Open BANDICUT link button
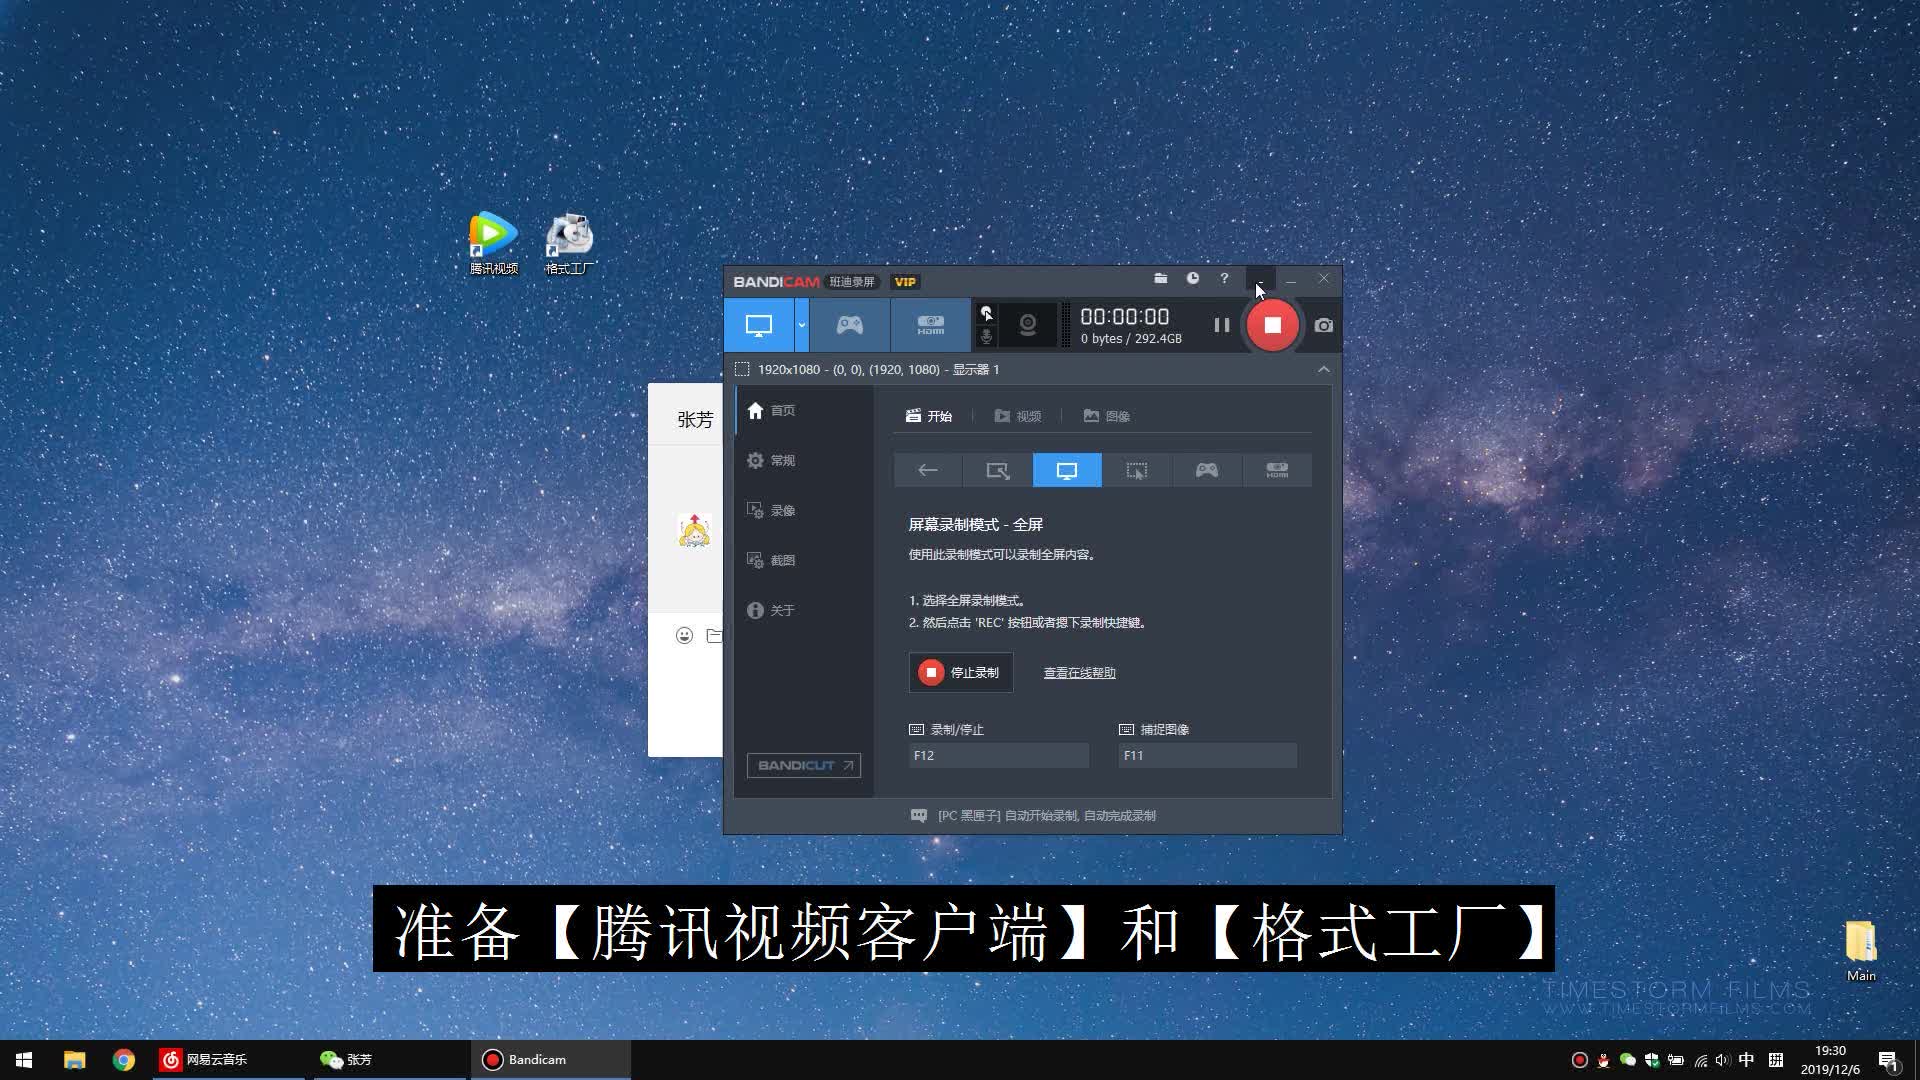Viewport: 1920px width, 1080px height. click(x=804, y=766)
